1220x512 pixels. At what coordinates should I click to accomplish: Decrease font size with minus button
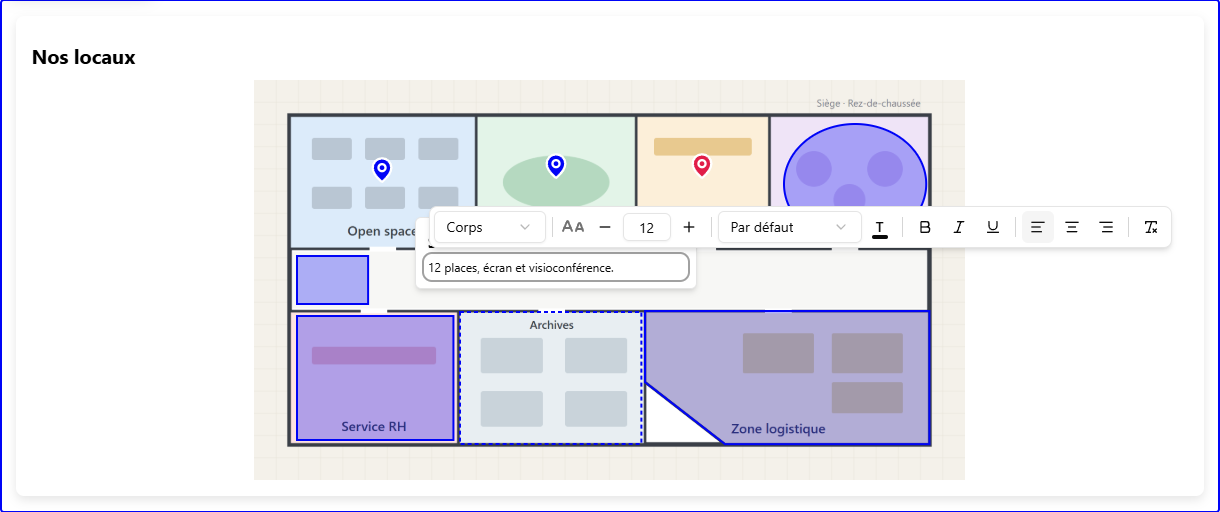605,227
